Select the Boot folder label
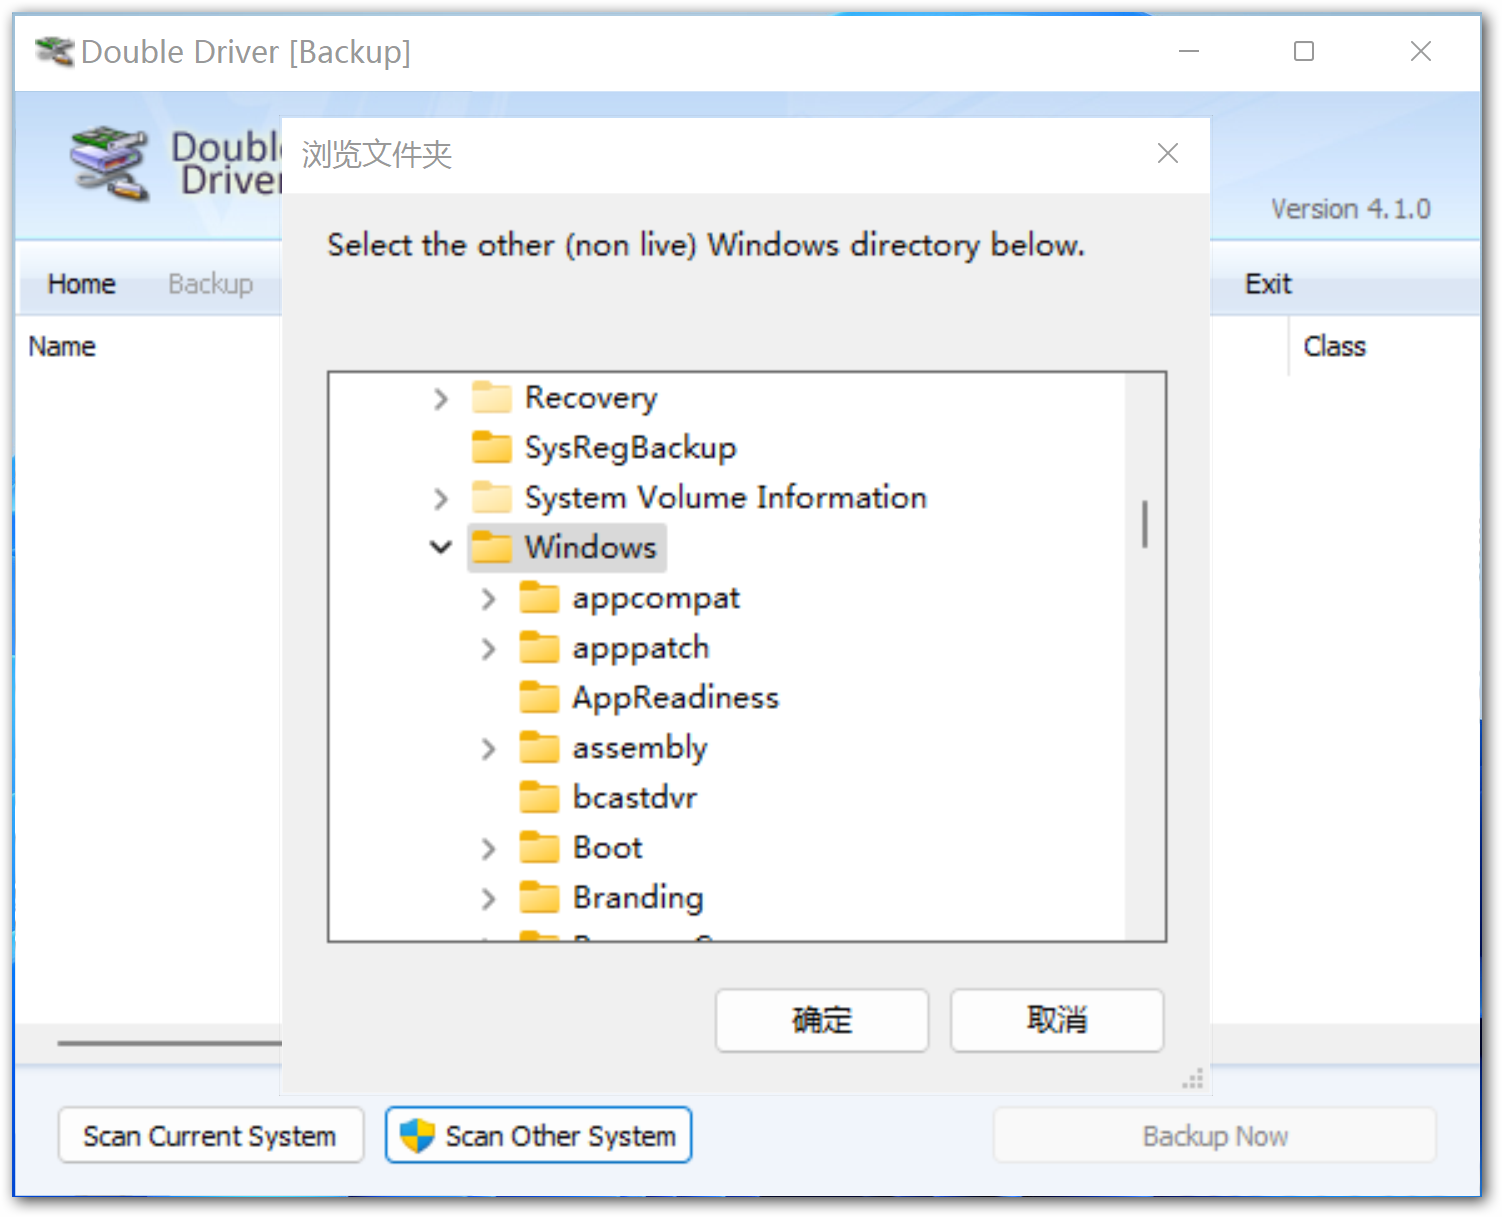 (x=608, y=848)
